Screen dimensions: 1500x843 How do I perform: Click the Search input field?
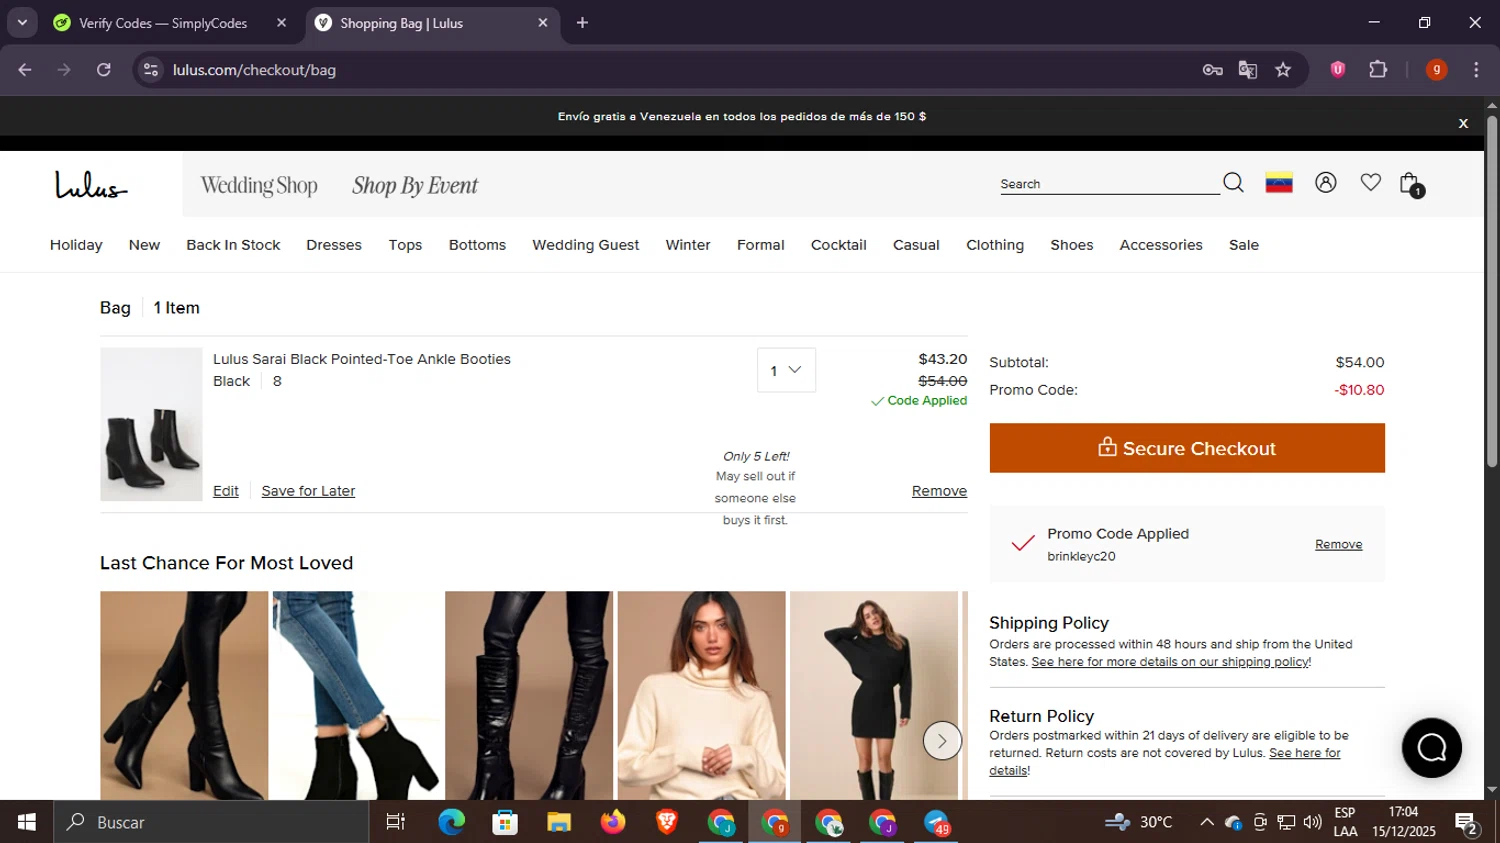(1108, 184)
